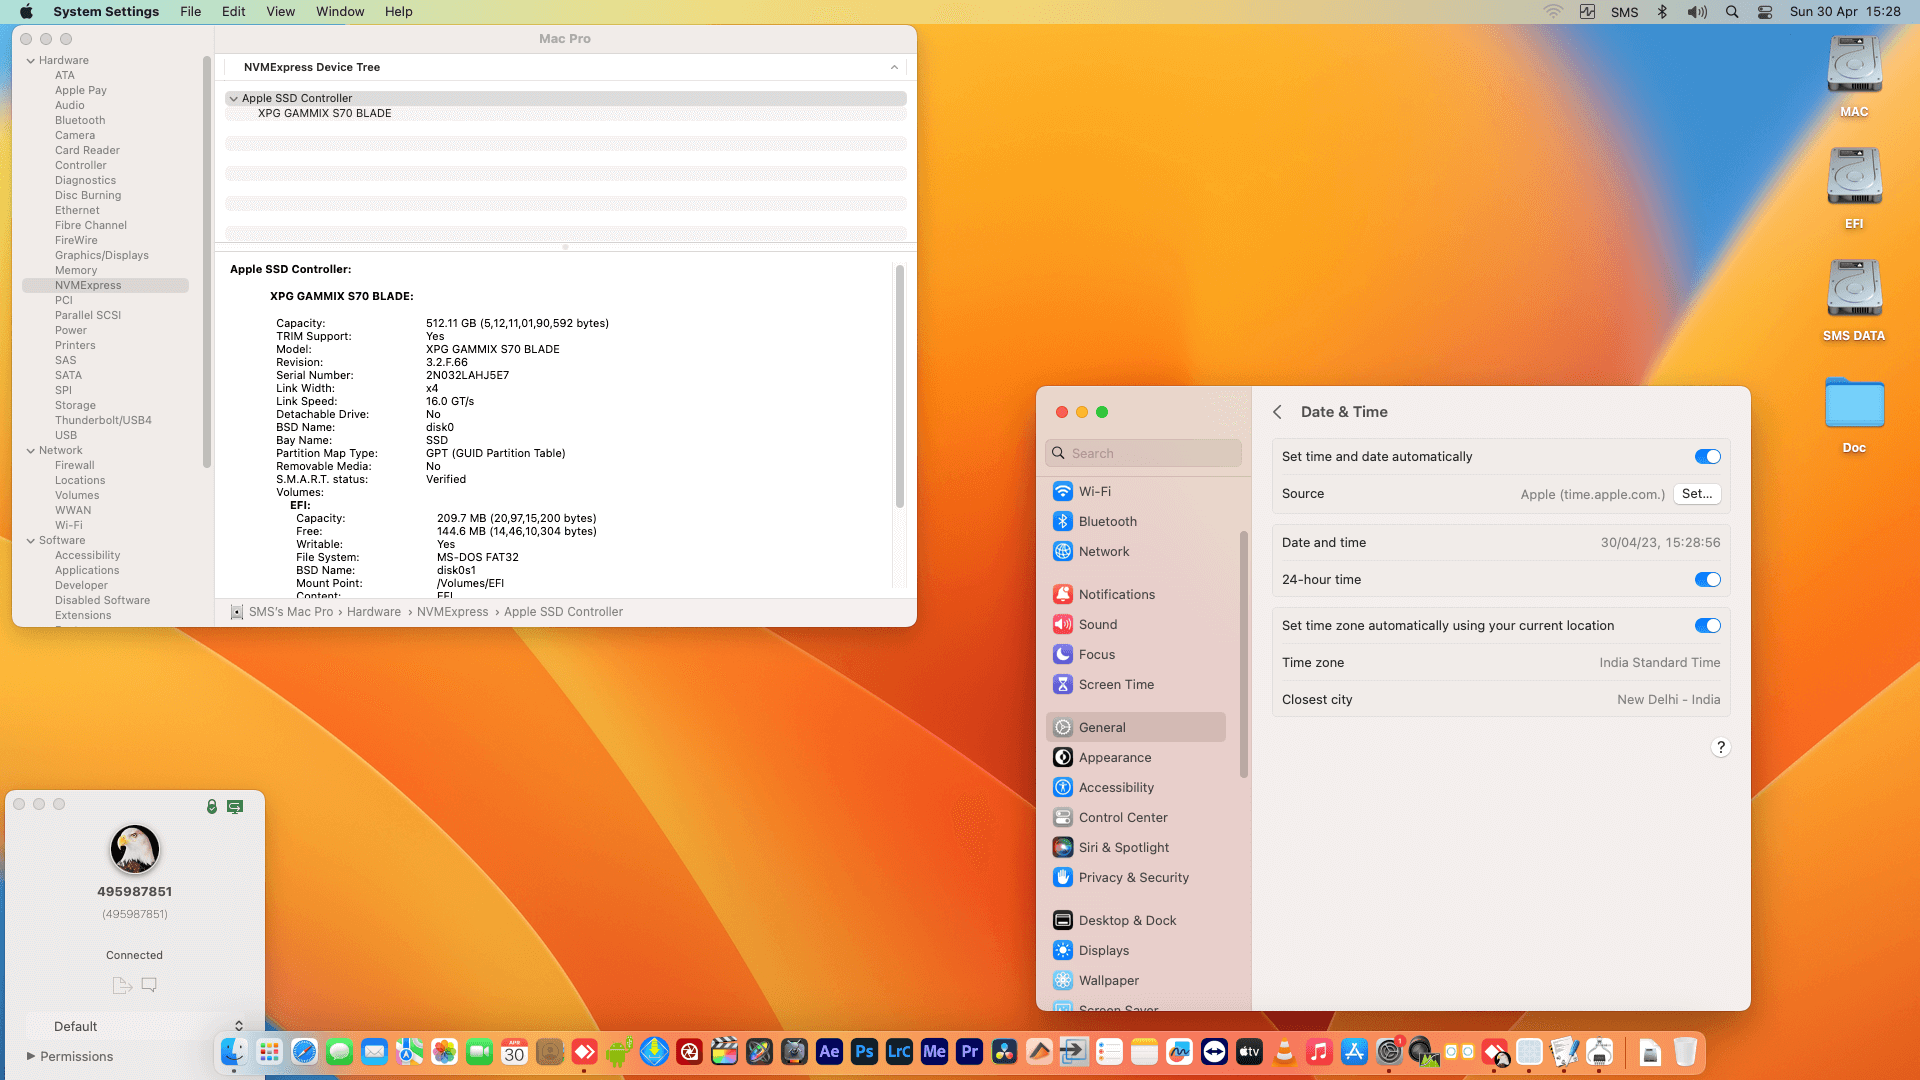This screenshot has height=1080, width=1920.
Task: Collapse the Hardware section in System Information
Action: tap(31, 61)
